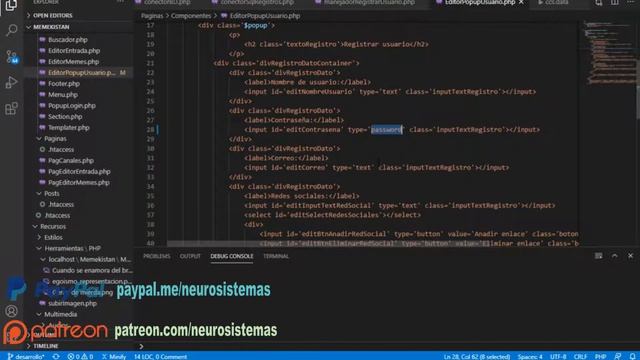640x360 pixels.
Task: Open the Run and Debug view
Action: (x=11, y=82)
